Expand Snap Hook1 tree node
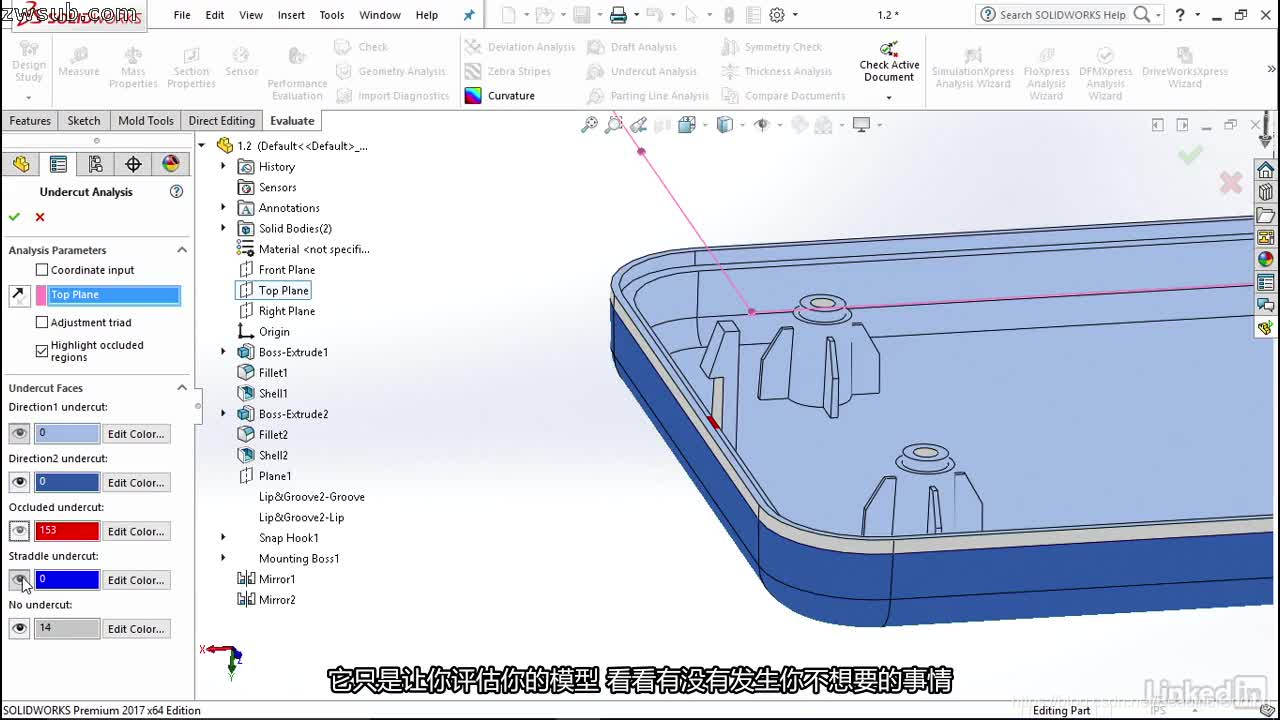The height and width of the screenshot is (720, 1280). click(223, 538)
